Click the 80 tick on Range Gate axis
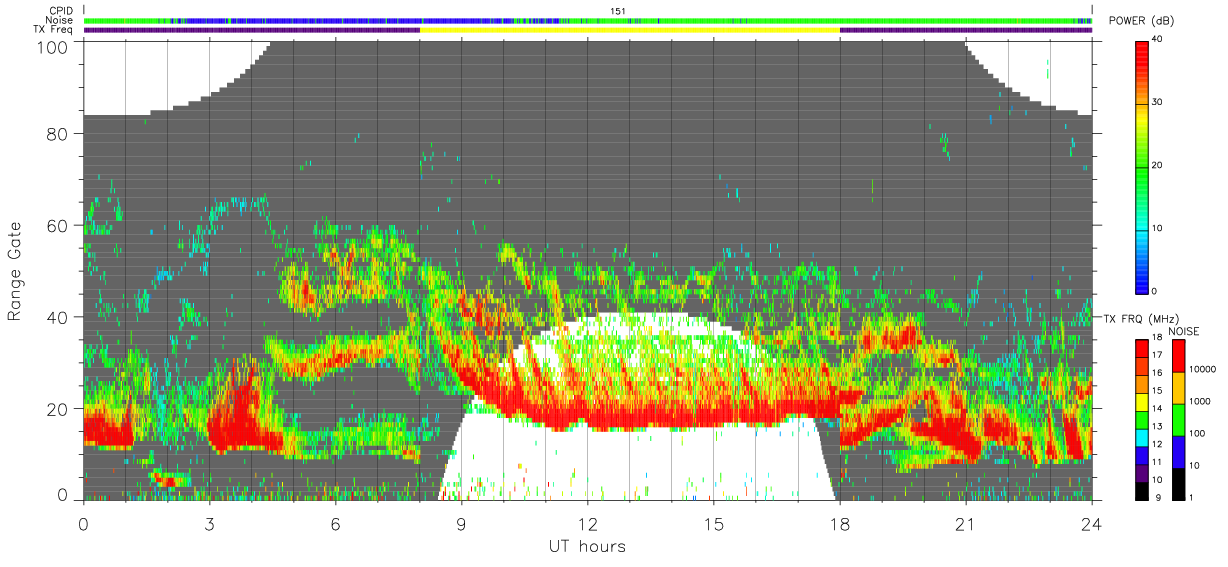This screenshot has width=1228, height=567. tap(59, 134)
